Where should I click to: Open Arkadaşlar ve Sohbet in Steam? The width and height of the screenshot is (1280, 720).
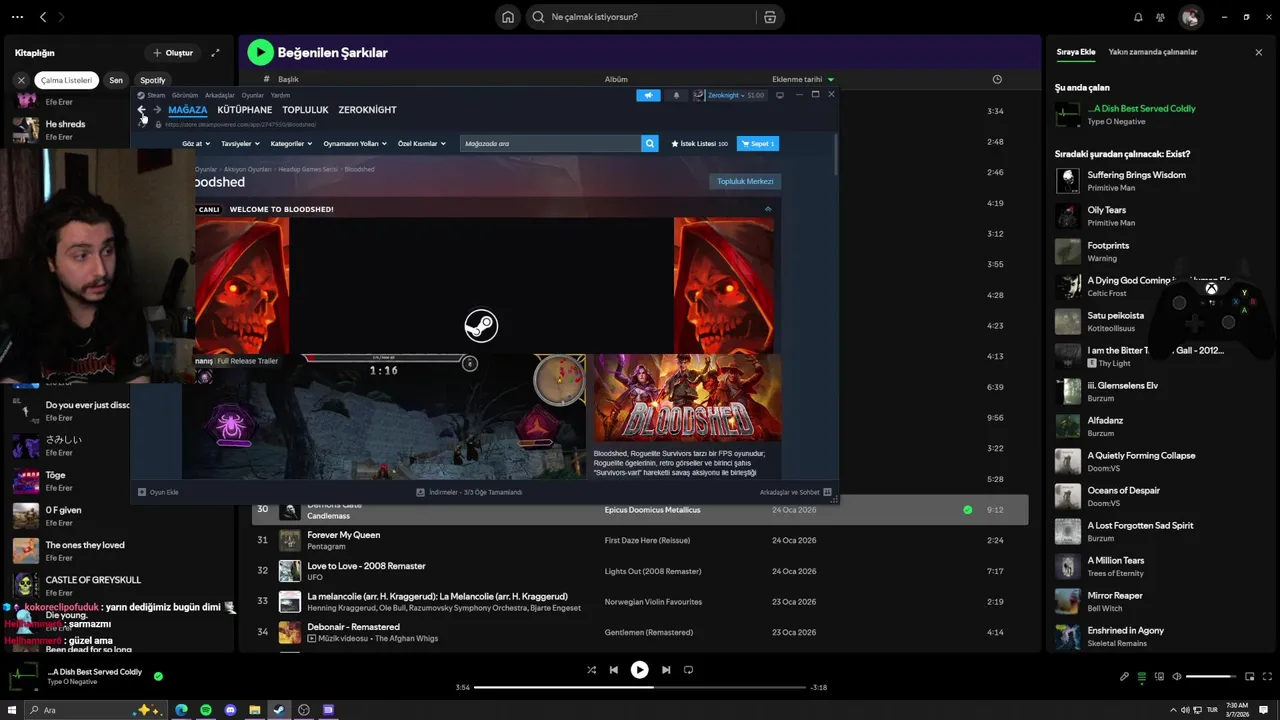click(x=796, y=492)
